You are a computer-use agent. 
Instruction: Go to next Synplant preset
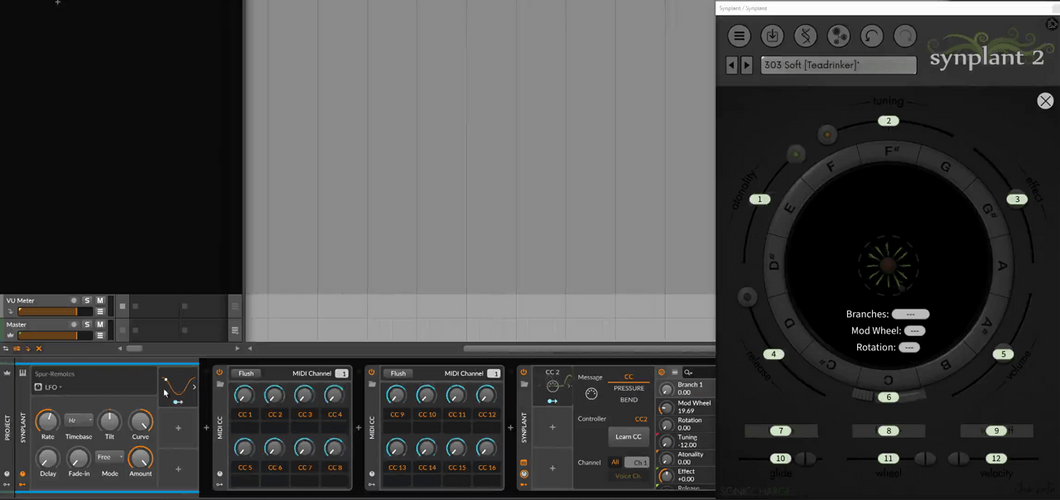pyautogui.click(x=746, y=66)
